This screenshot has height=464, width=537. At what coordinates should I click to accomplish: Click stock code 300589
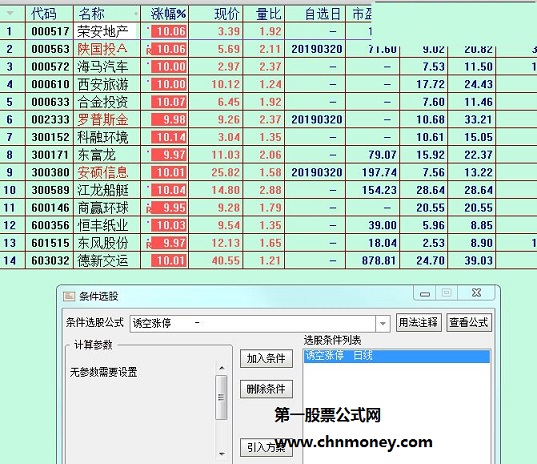50,190
